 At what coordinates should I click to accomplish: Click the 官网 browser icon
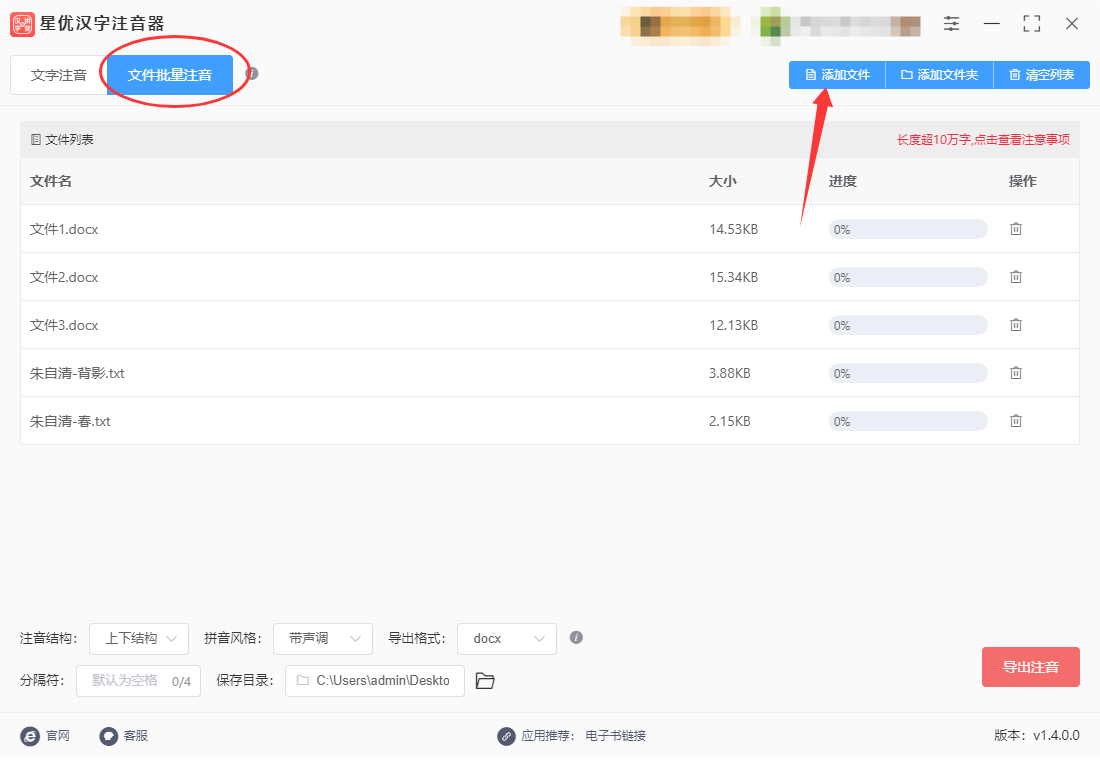(x=30, y=736)
